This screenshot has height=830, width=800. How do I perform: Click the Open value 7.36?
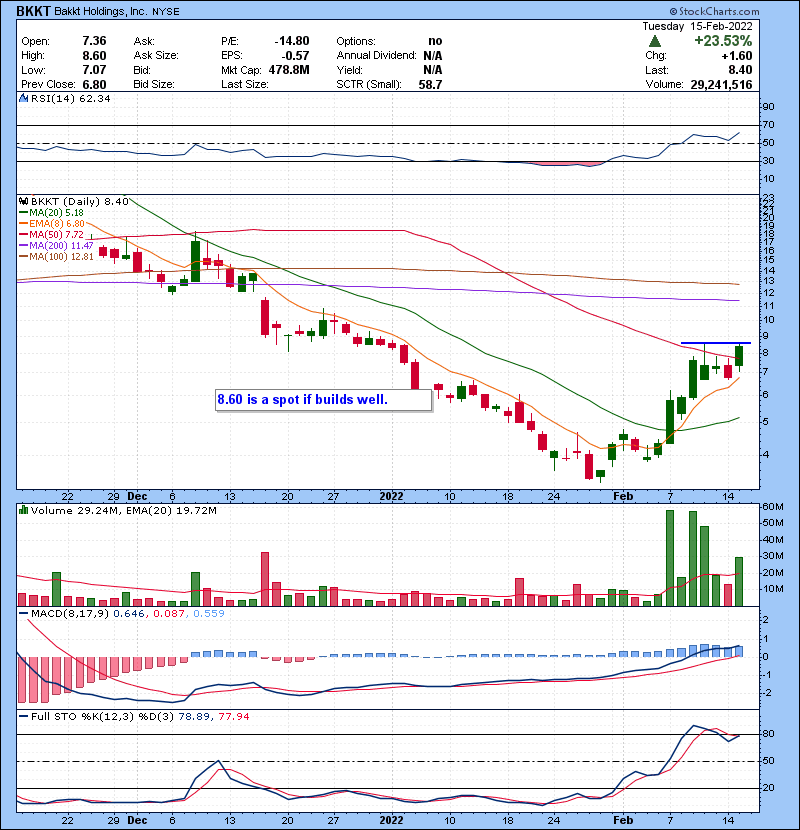click(94, 41)
